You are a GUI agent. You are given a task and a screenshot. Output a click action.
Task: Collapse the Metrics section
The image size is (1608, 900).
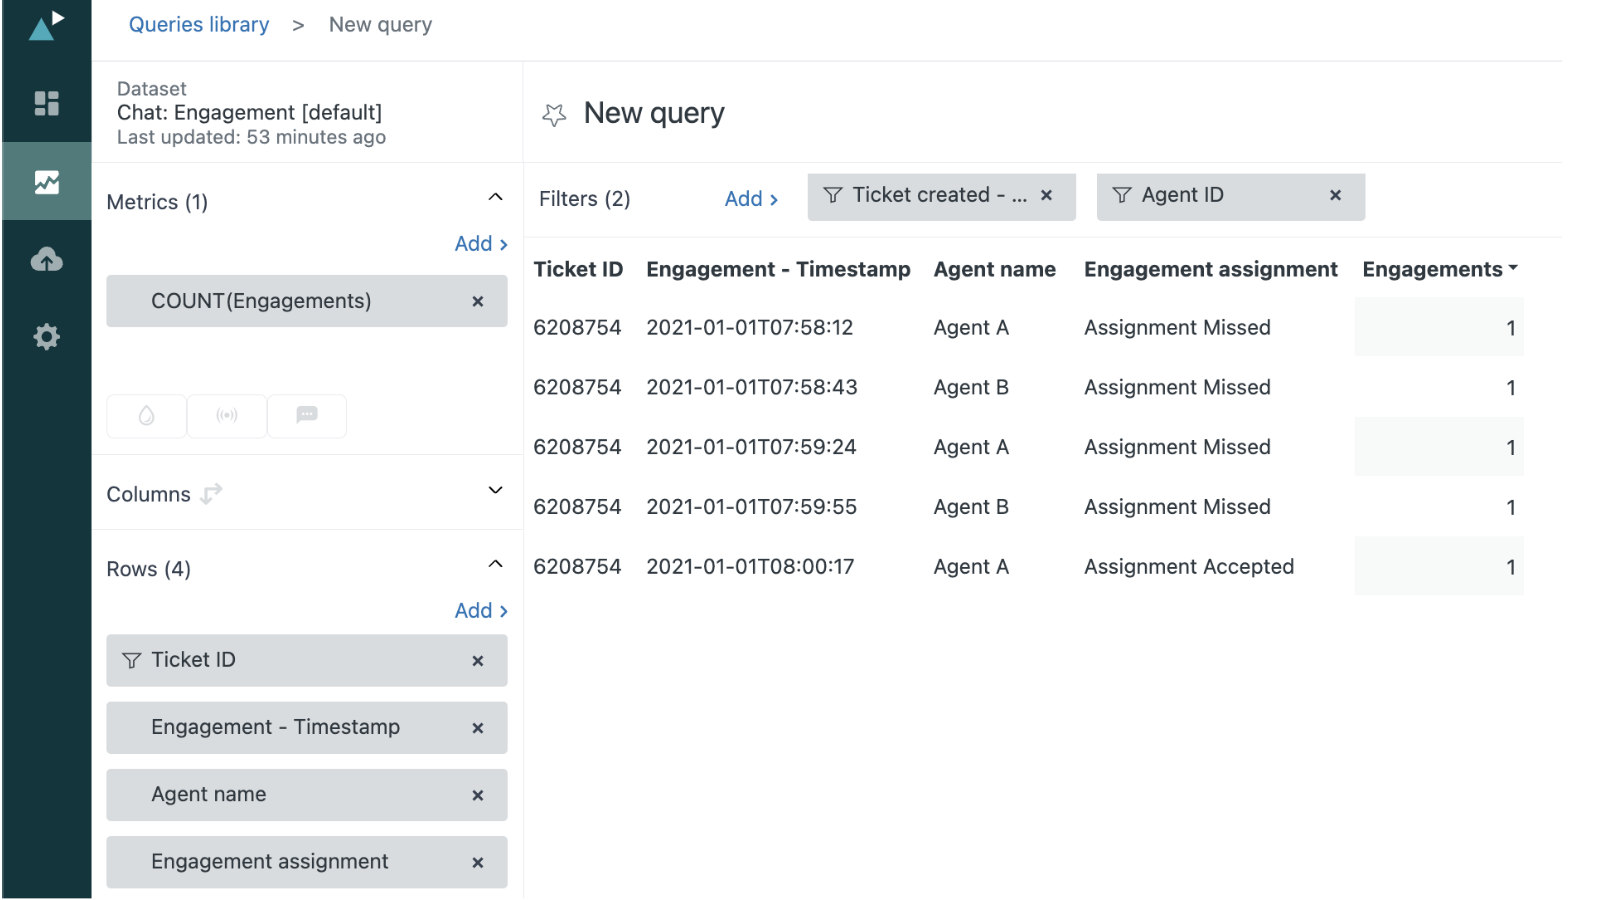pyautogui.click(x=495, y=198)
